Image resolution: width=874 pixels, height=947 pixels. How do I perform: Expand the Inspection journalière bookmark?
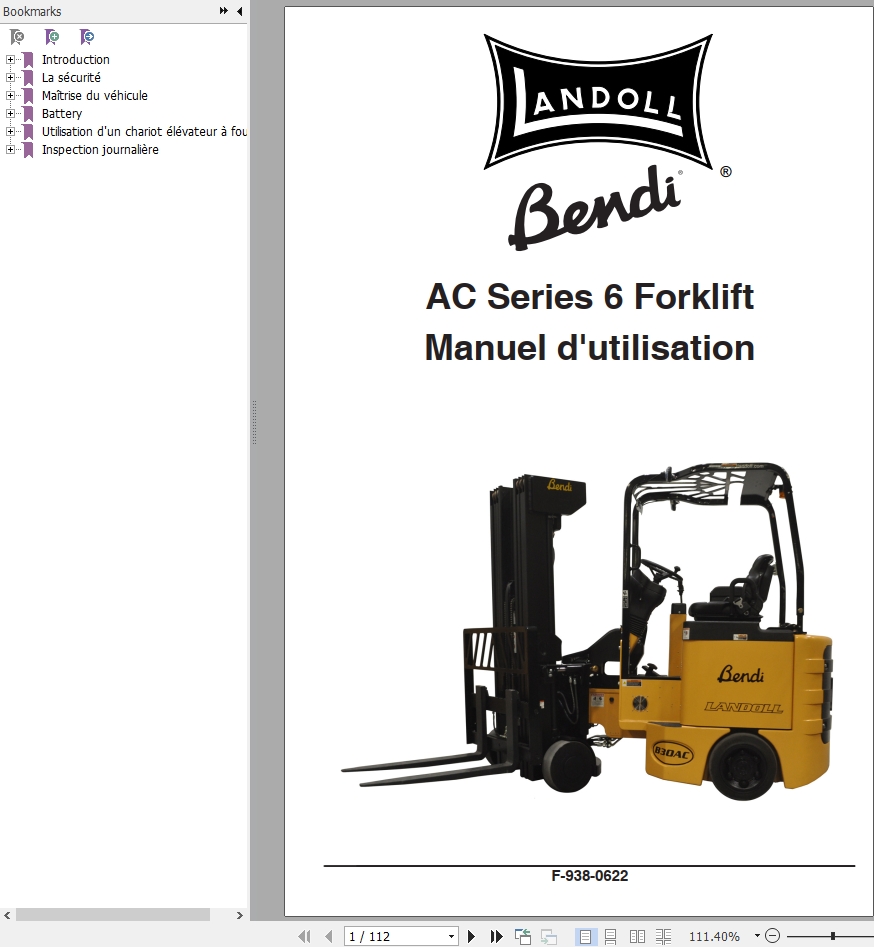(10, 149)
